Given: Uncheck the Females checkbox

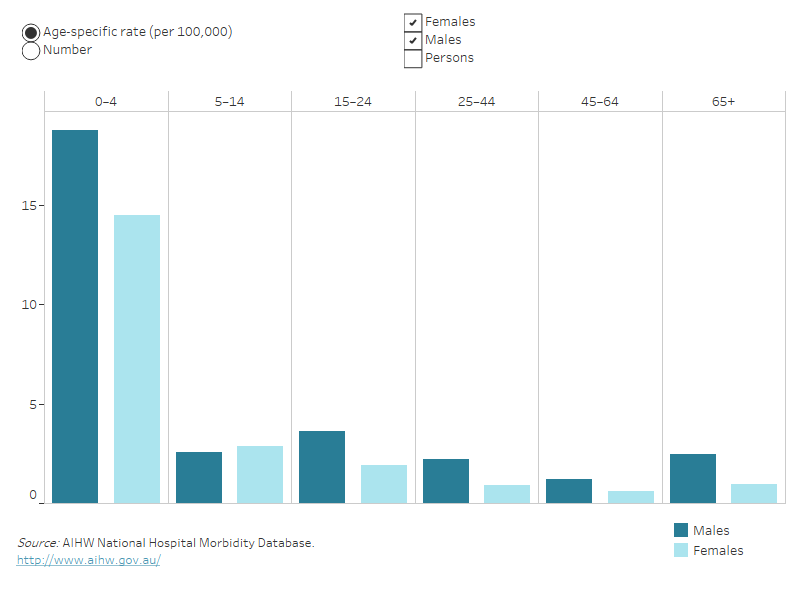Looking at the screenshot, I should point(413,22).
